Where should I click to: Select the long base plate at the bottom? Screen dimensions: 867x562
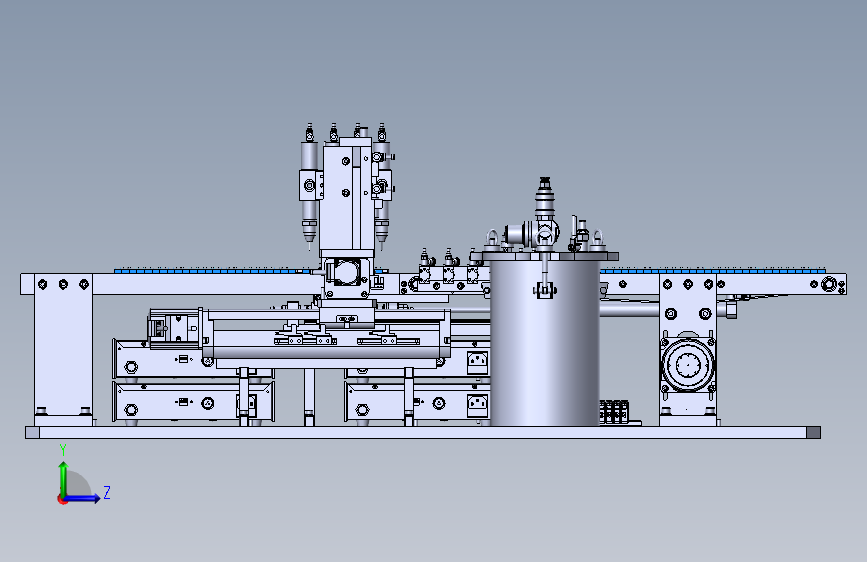click(423, 432)
